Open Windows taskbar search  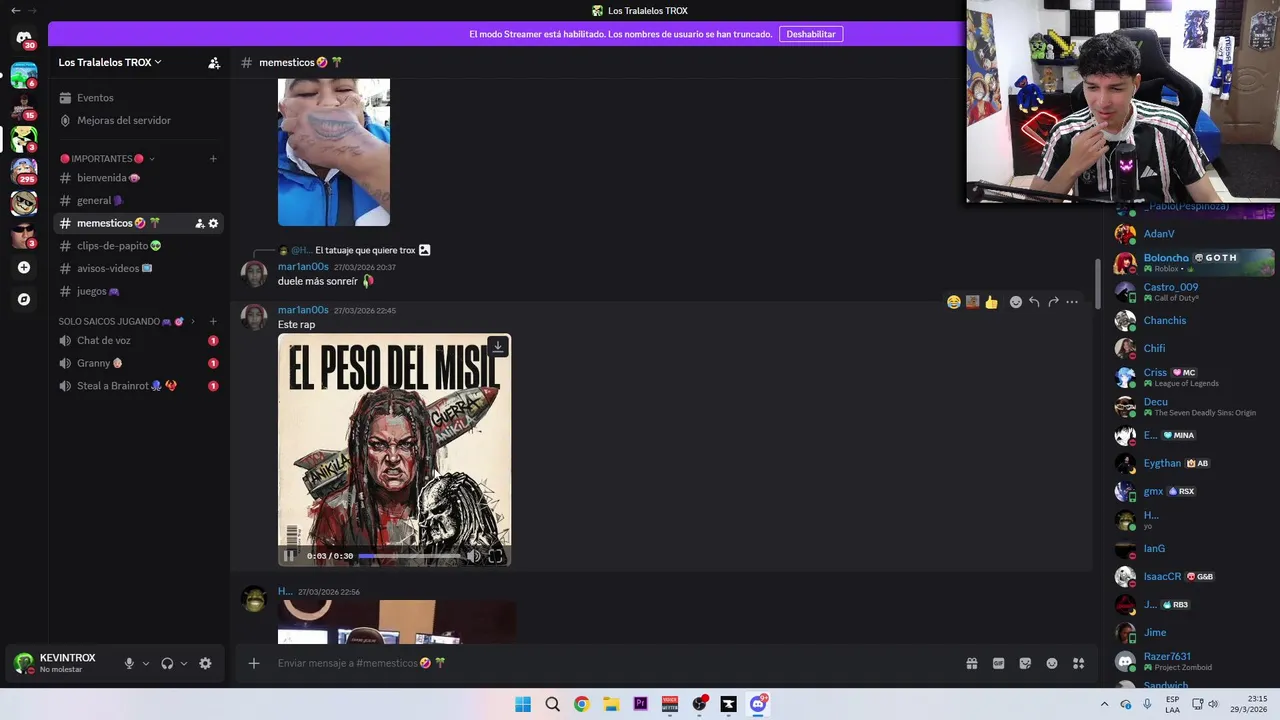tap(552, 704)
